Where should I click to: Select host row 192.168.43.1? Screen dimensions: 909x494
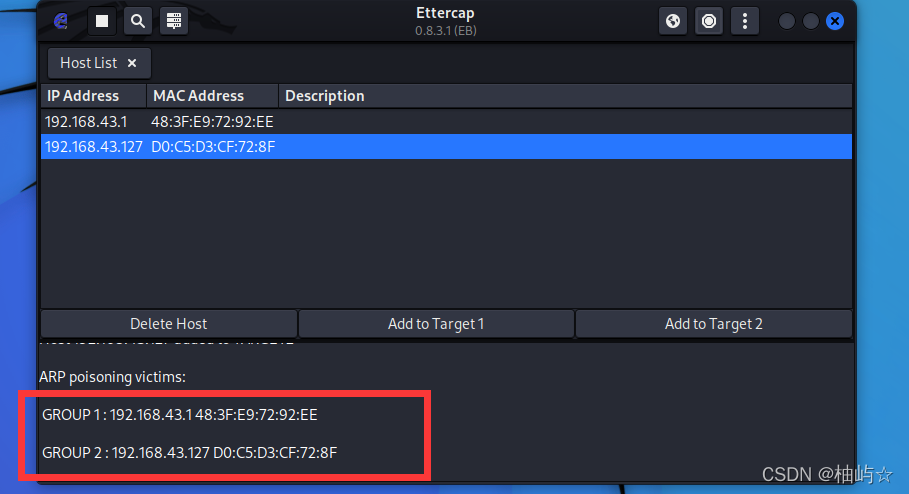pos(446,122)
